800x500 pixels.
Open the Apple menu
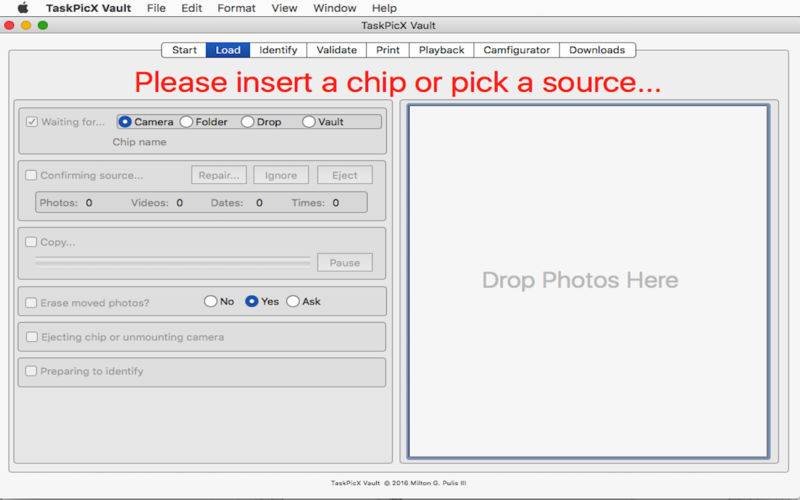coord(22,8)
